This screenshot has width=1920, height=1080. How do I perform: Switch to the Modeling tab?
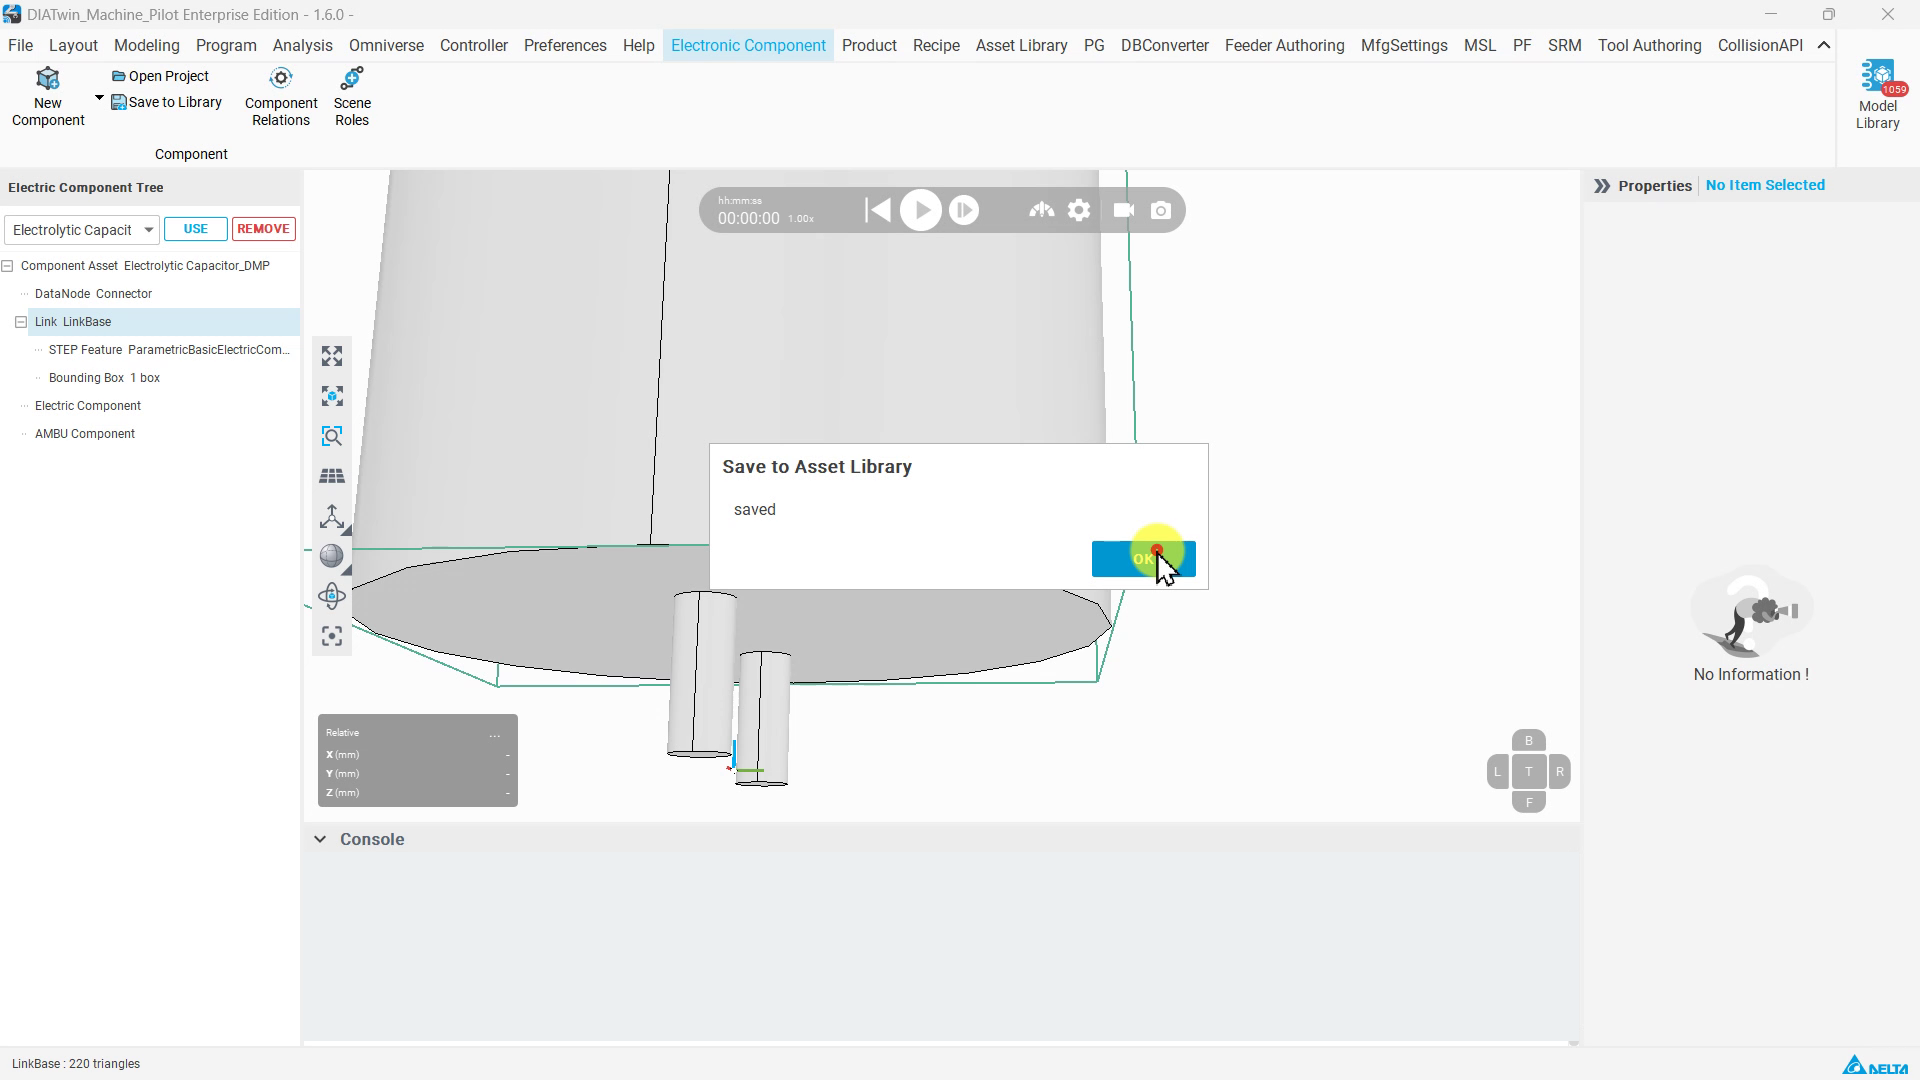[x=147, y=46]
